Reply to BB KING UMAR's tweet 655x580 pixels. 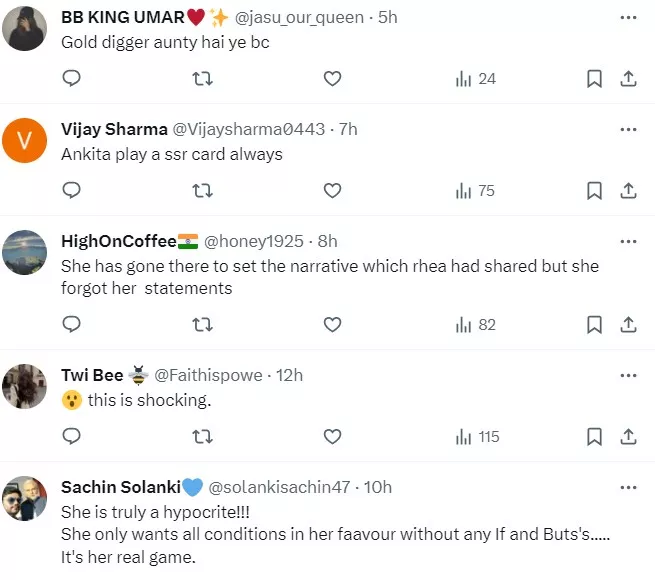pos(71,79)
